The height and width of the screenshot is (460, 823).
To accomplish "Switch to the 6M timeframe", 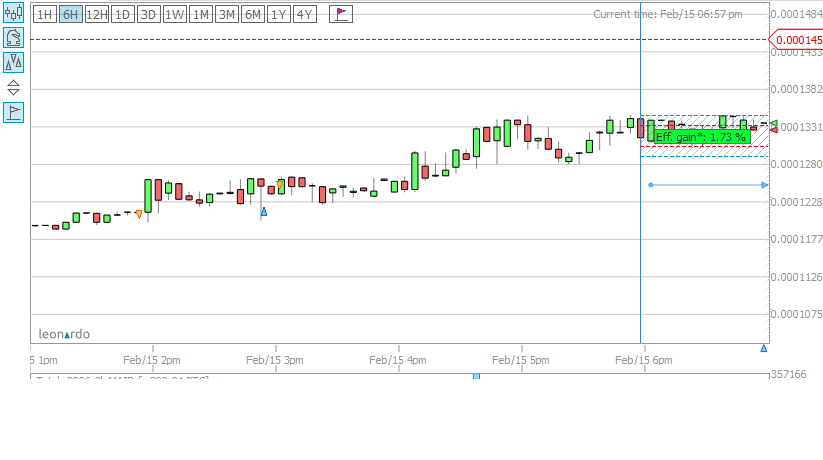I will [x=252, y=14].
